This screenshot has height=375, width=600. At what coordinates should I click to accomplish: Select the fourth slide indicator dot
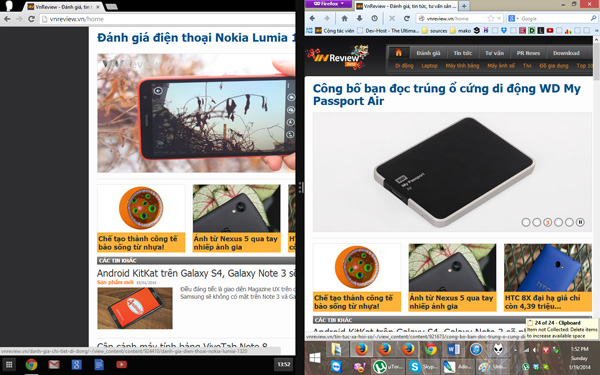(x=558, y=222)
